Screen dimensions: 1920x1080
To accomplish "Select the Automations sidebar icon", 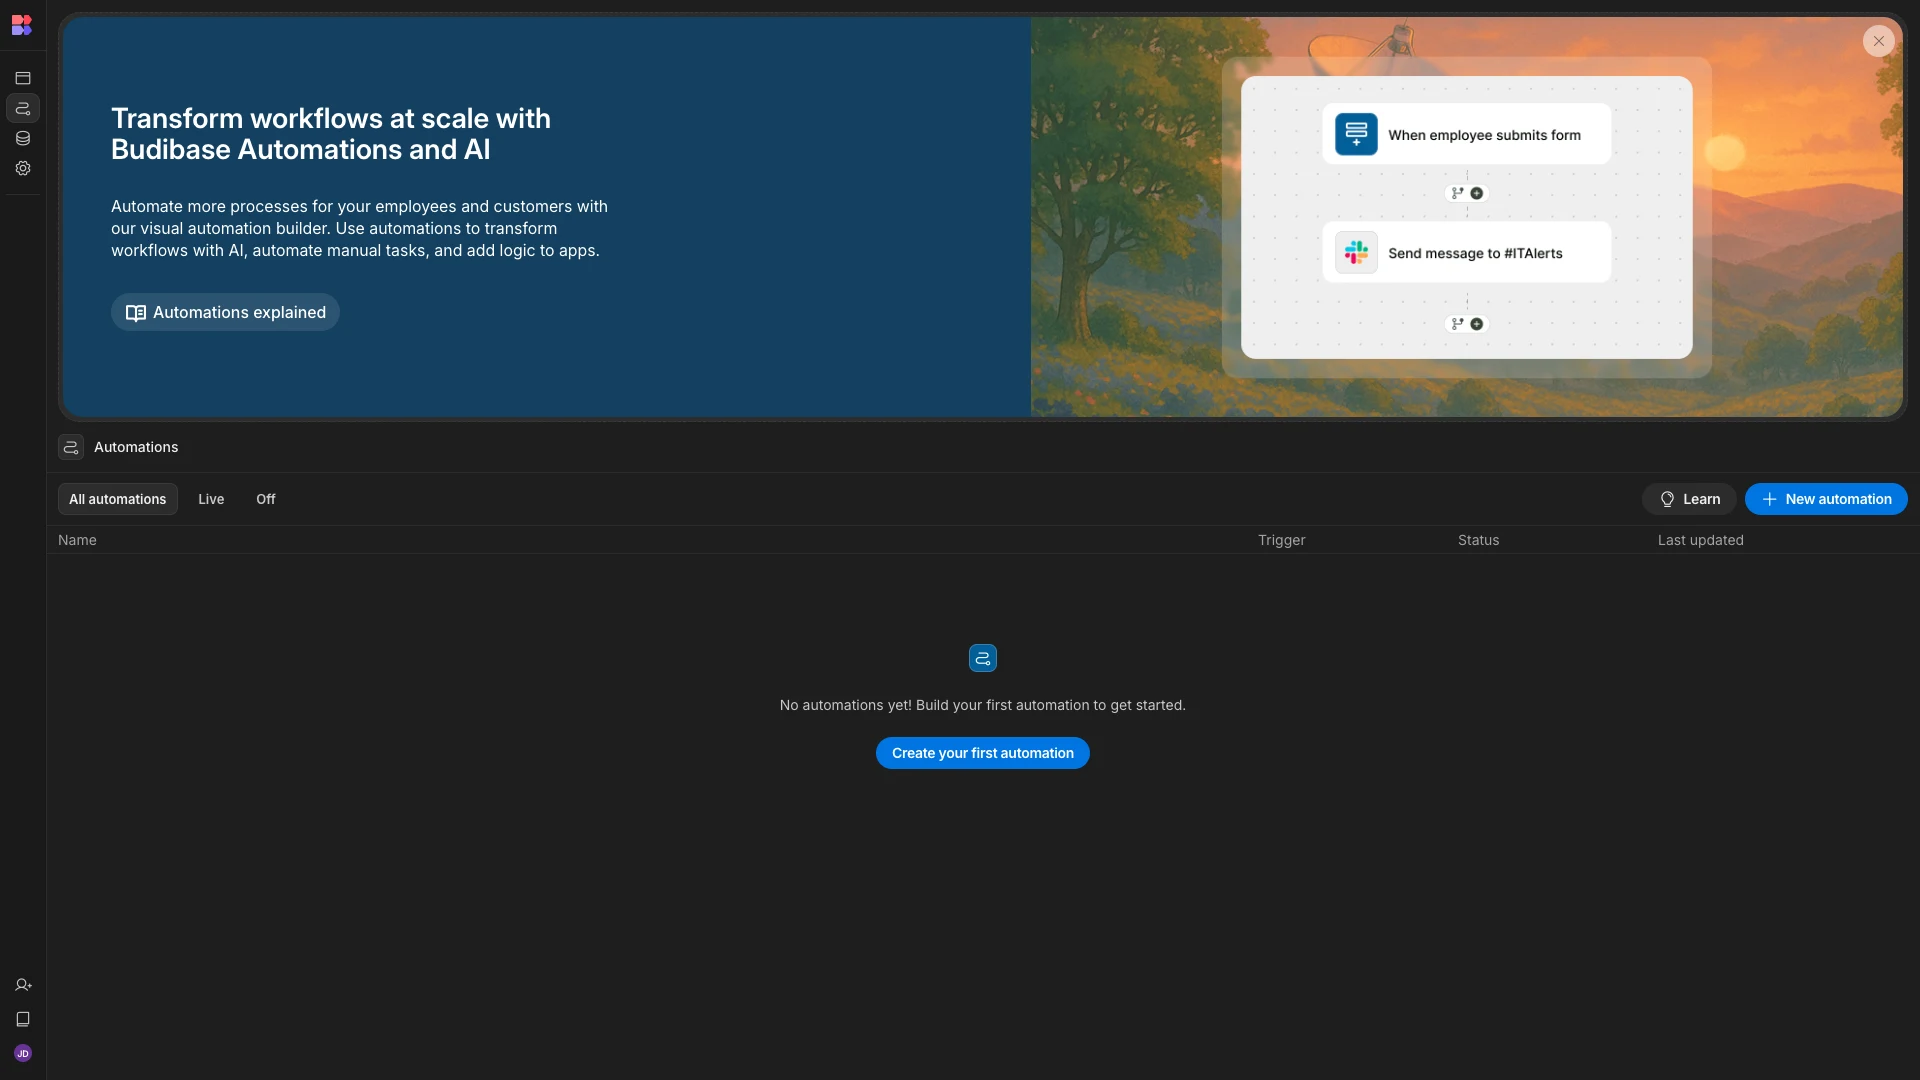I will coord(23,108).
